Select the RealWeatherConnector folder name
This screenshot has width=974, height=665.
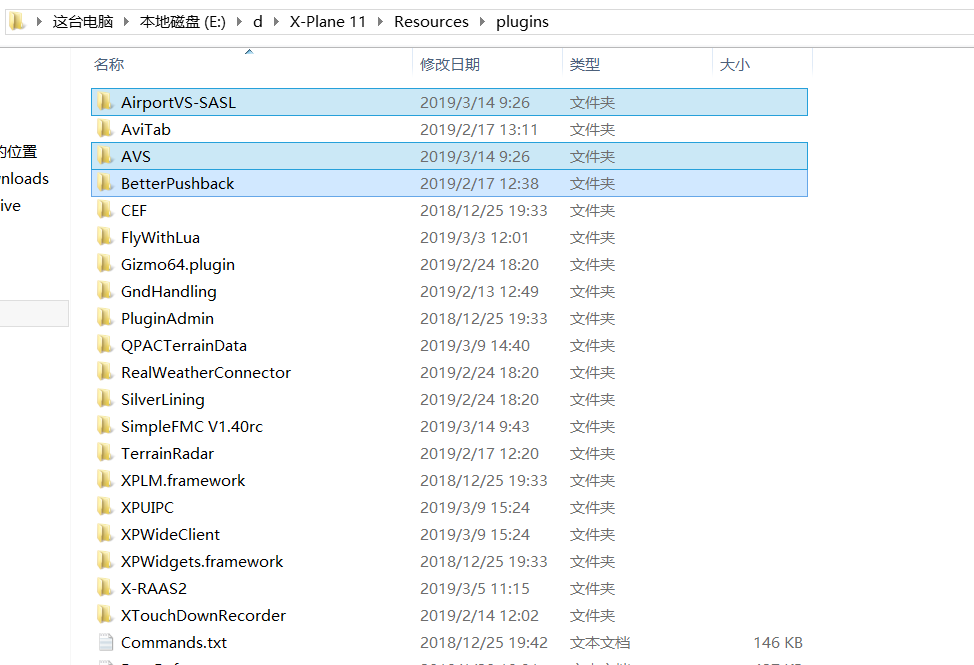(x=206, y=372)
